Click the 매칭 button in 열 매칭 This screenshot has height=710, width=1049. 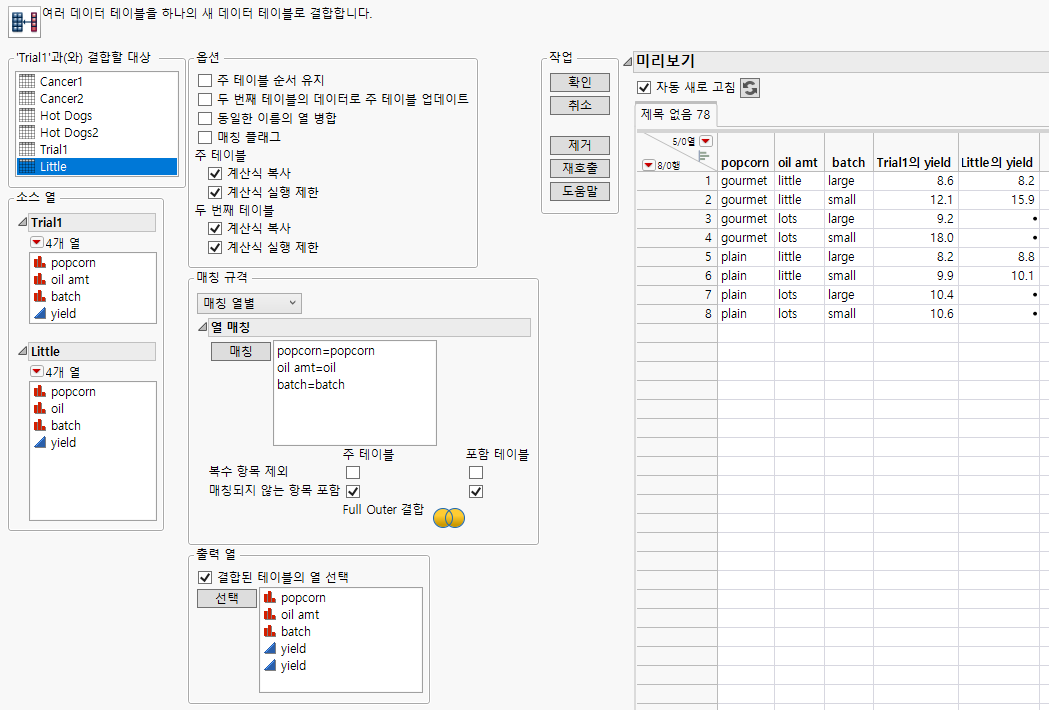pos(241,351)
